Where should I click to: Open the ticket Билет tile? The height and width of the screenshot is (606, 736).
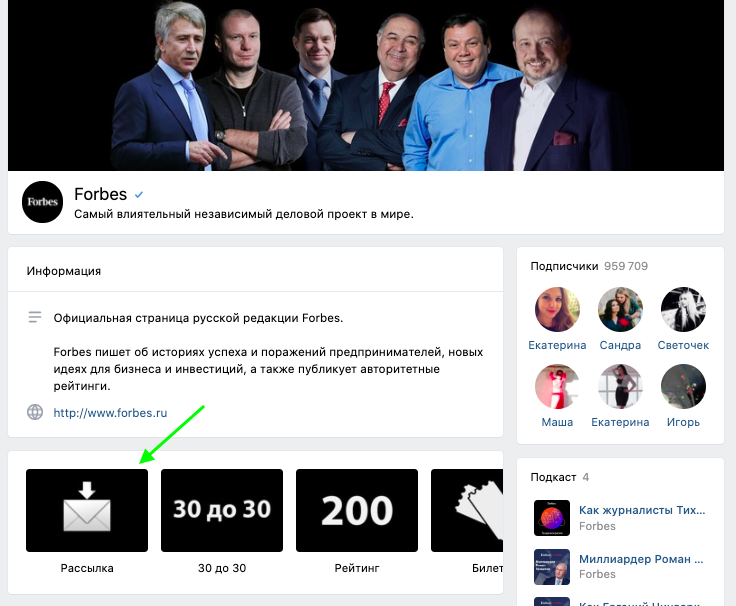[x=467, y=510]
